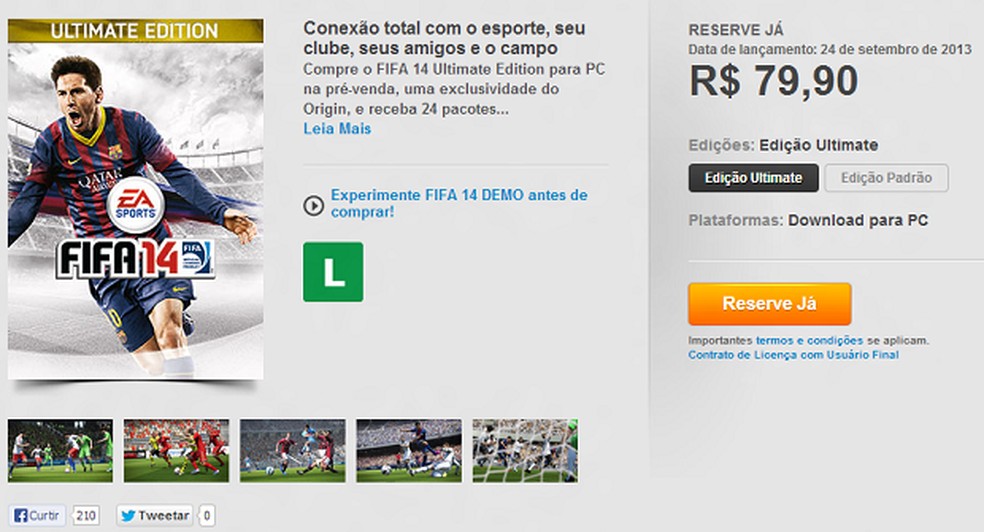Screen dimensions: 984x532
Task: Click the green L age rating icon
Action: pos(333,272)
